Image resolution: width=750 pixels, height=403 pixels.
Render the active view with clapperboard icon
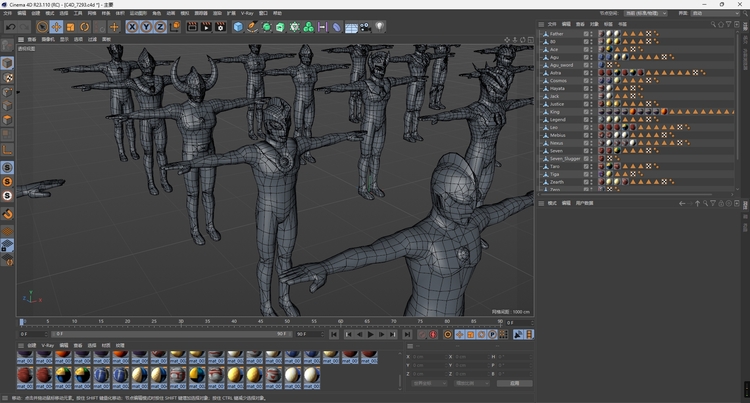click(x=192, y=27)
